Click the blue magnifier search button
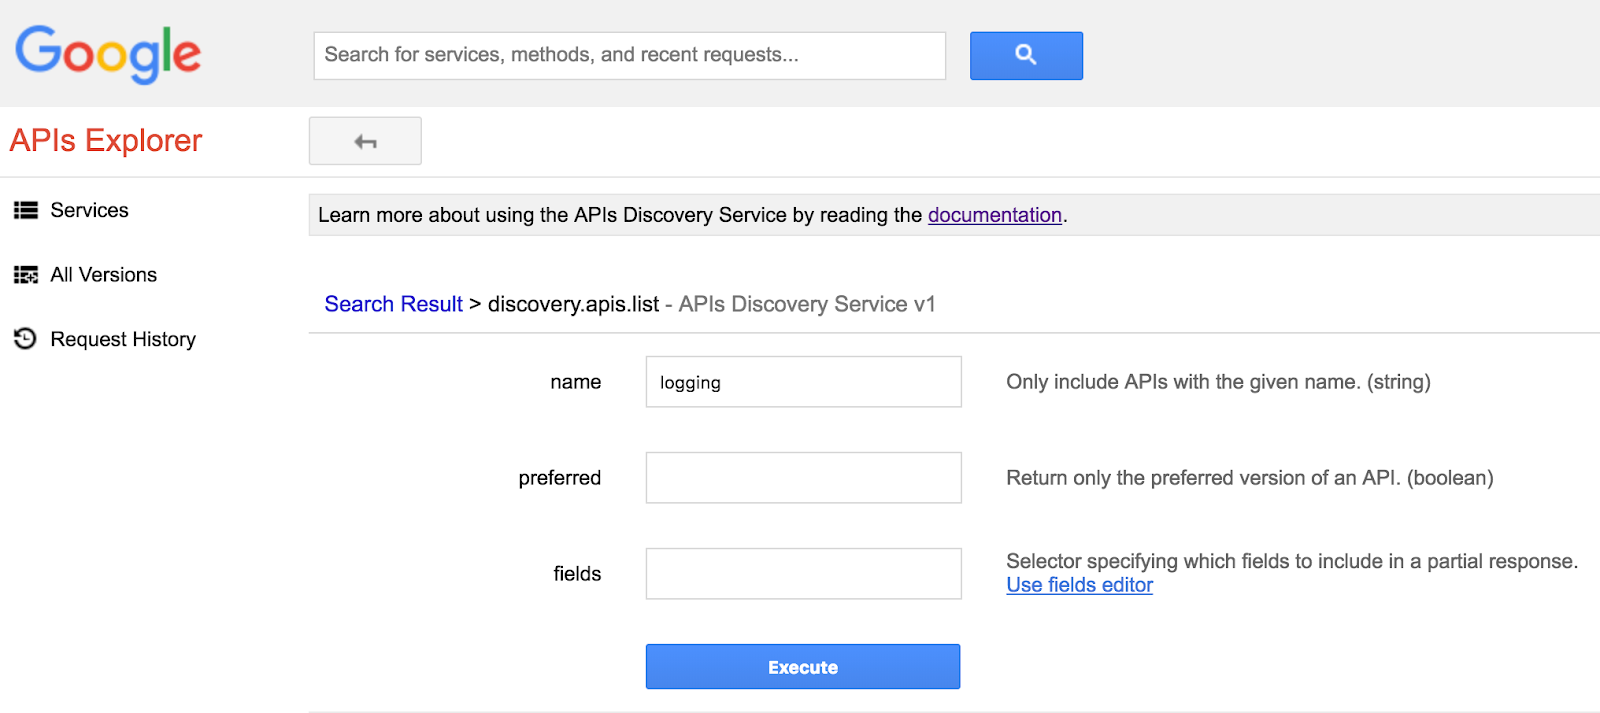Screen dimensions: 1600x713 pos(1026,55)
